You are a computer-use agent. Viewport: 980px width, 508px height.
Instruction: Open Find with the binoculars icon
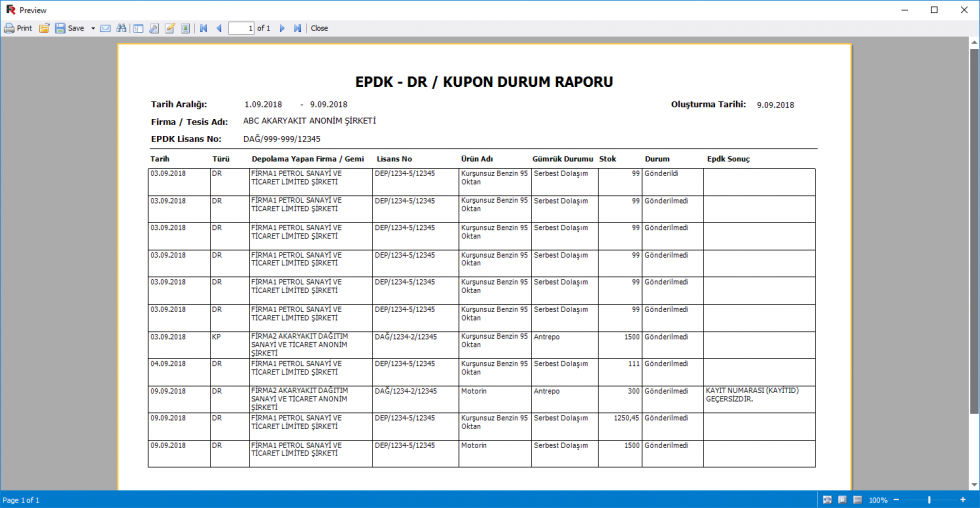coord(122,28)
